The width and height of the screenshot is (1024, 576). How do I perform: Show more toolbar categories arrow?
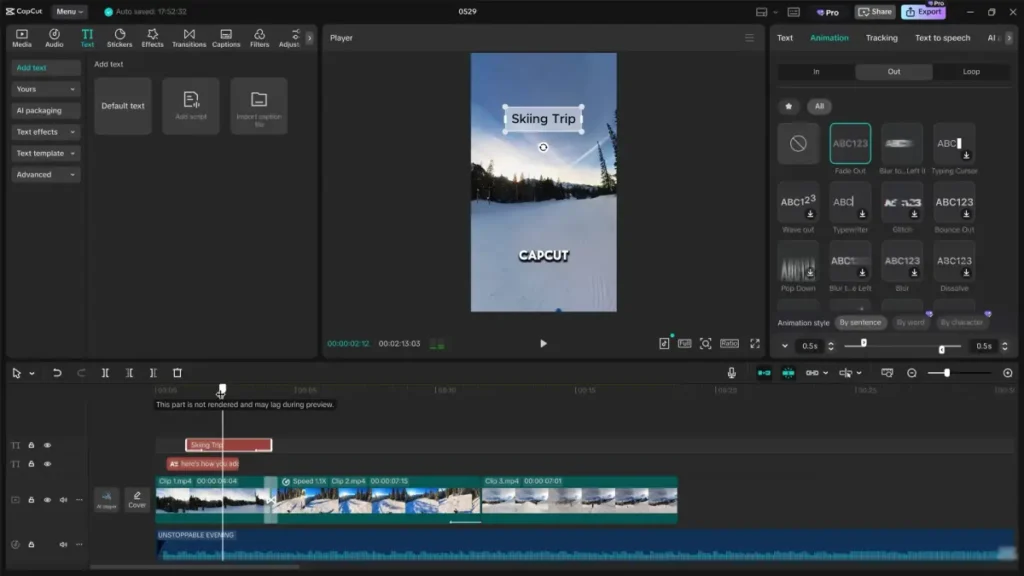(310, 38)
